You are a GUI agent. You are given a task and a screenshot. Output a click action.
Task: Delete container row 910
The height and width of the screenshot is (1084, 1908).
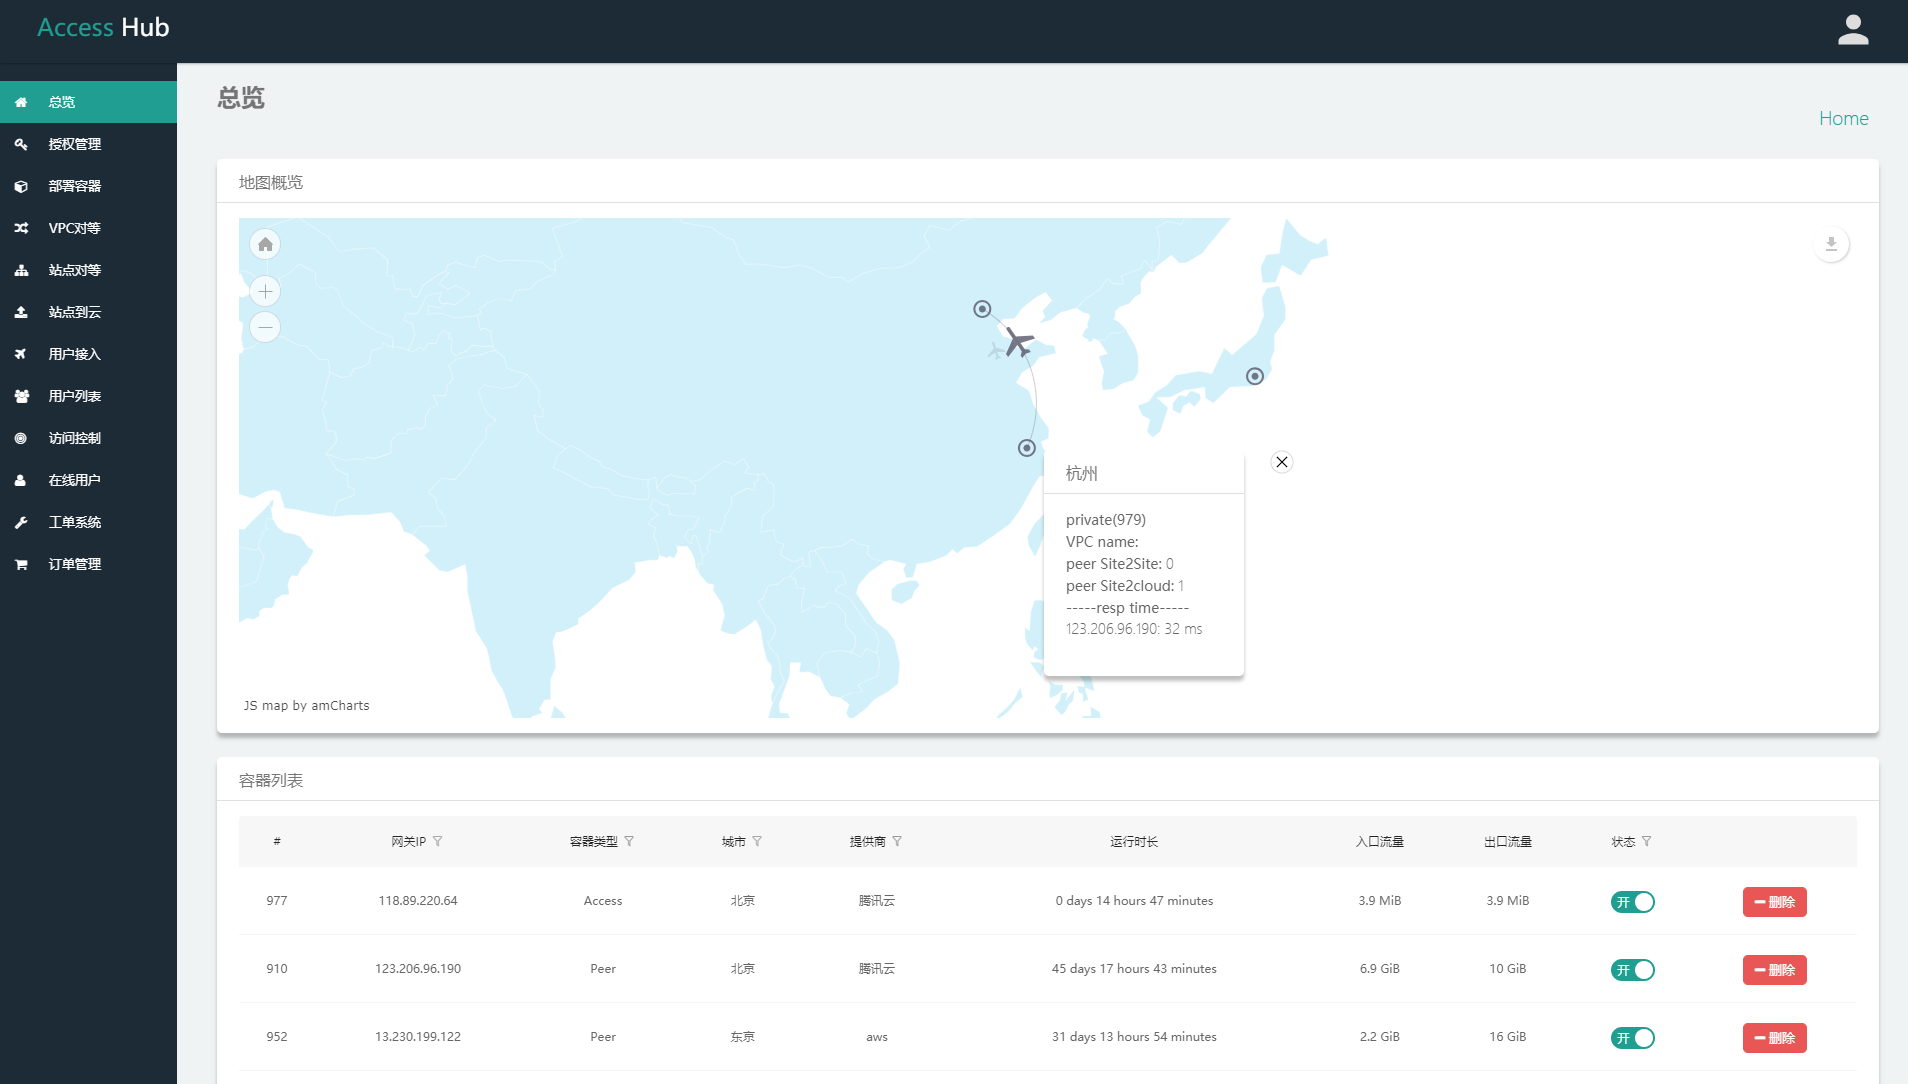click(x=1774, y=970)
